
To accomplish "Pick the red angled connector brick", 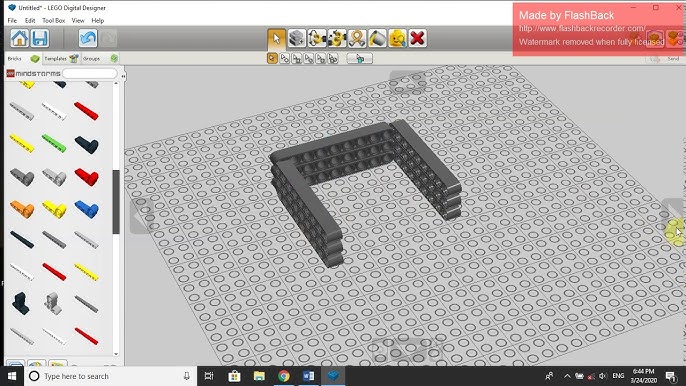I will [86, 177].
